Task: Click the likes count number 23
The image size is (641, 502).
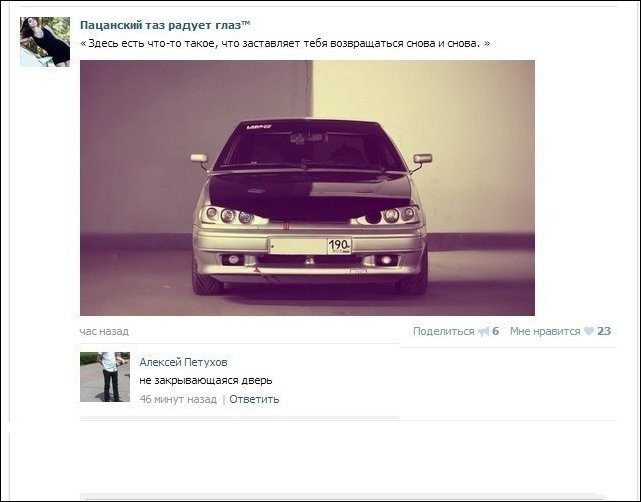Action: (x=604, y=331)
